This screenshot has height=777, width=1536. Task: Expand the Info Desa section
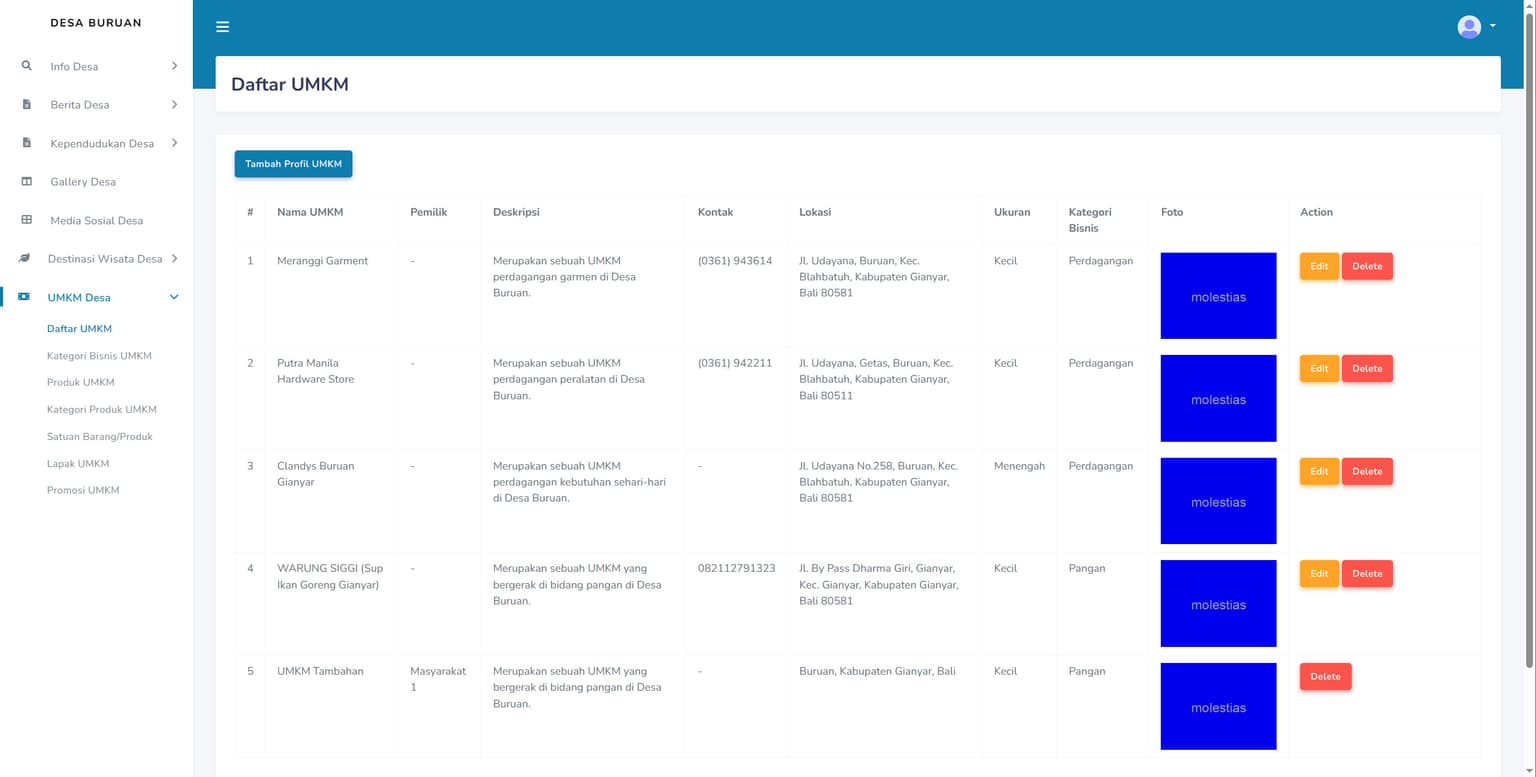click(174, 66)
